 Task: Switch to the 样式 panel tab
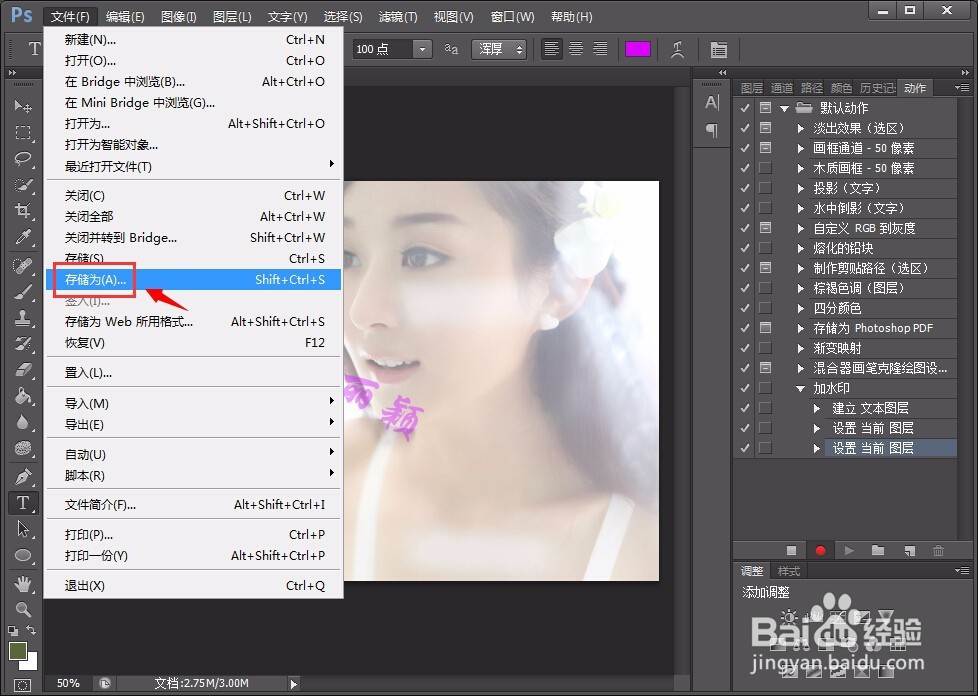tap(788, 571)
